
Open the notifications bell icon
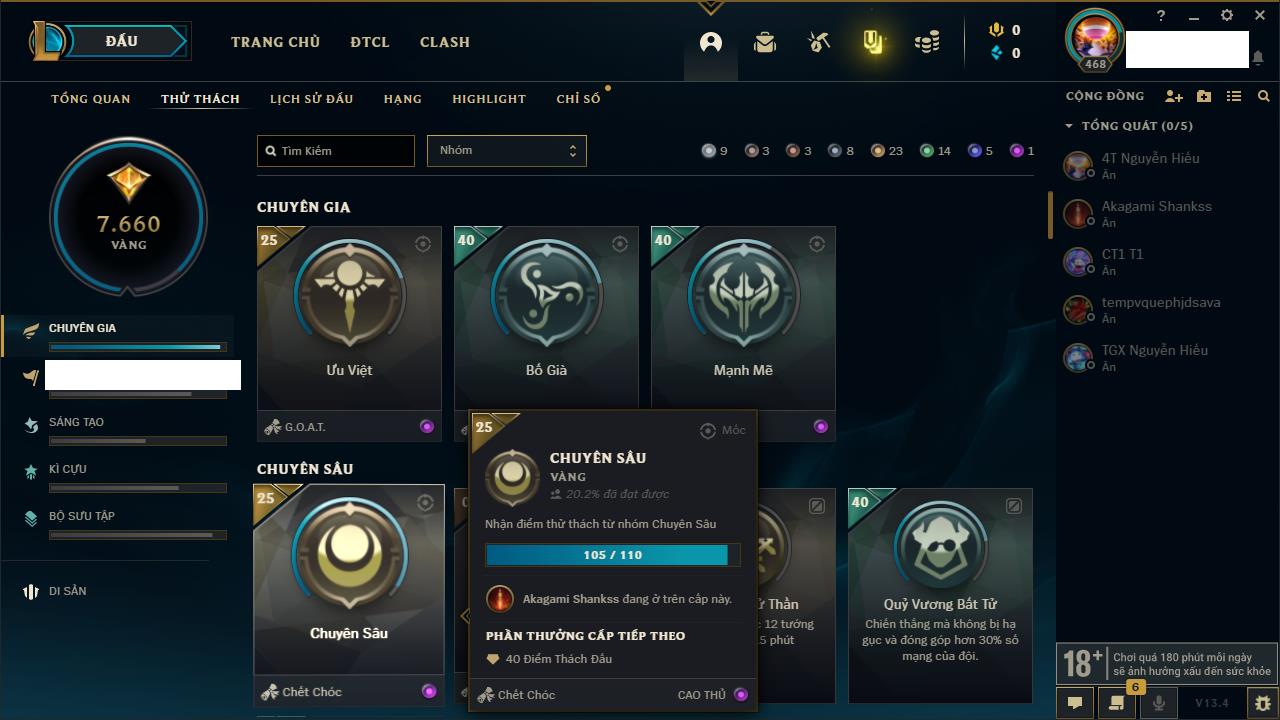[x=1257, y=58]
